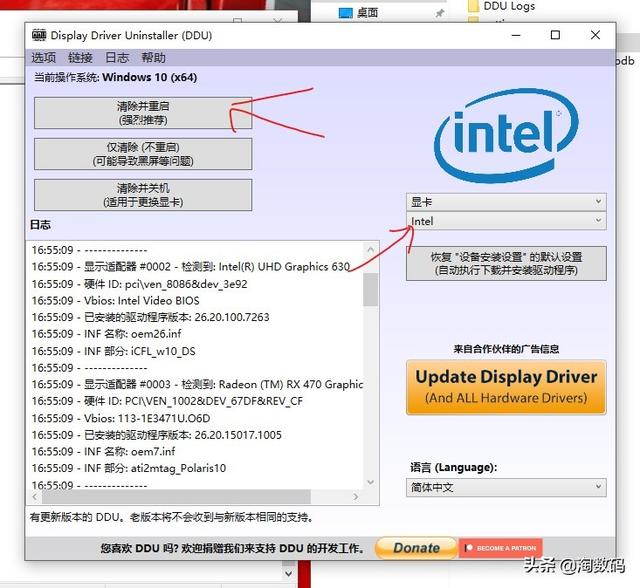
Task: Select log line Intel(R) UHD Graphics 630
Action: tap(191, 266)
